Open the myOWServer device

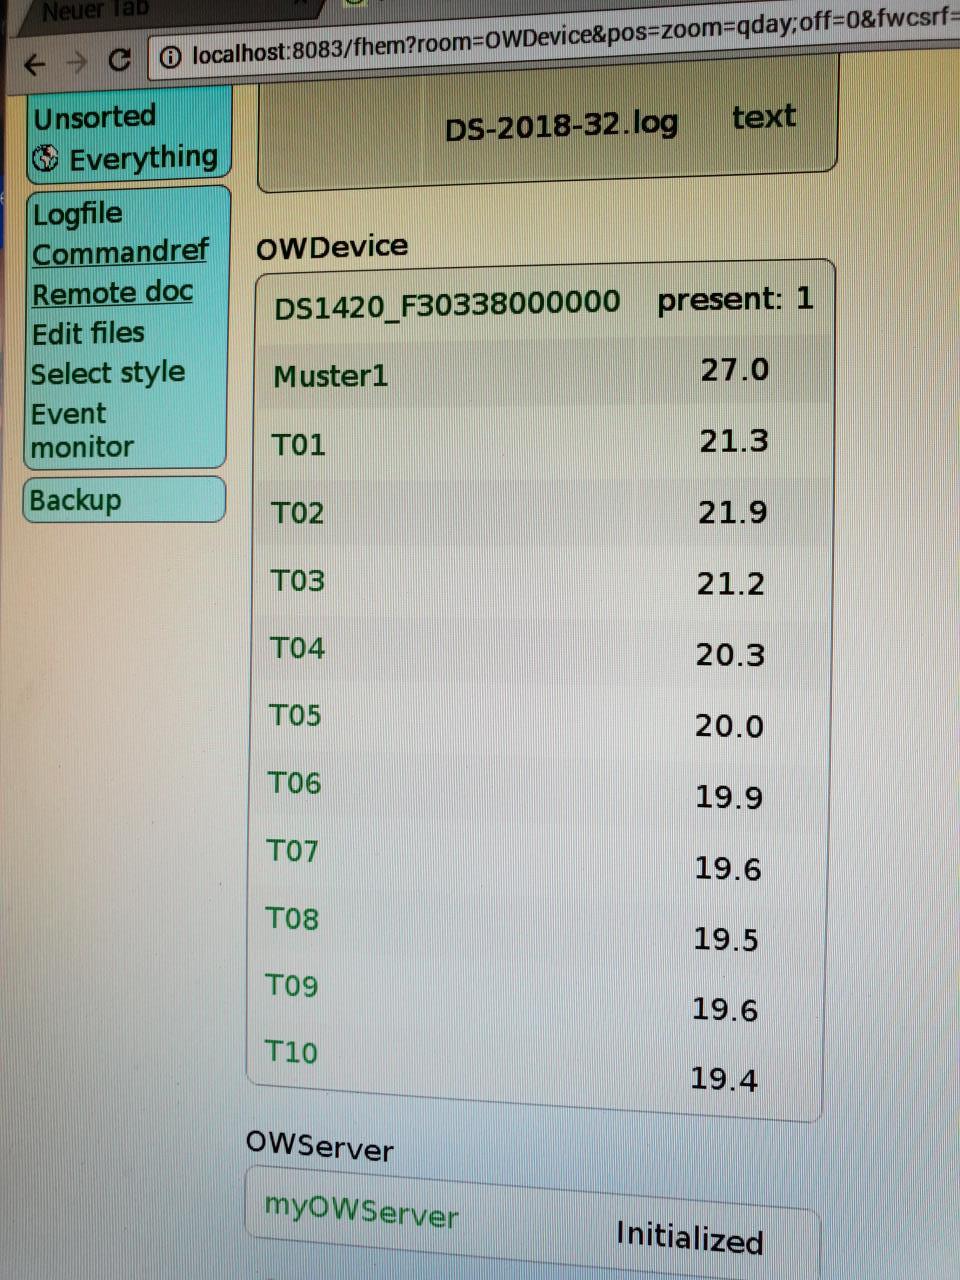tap(361, 1212)
